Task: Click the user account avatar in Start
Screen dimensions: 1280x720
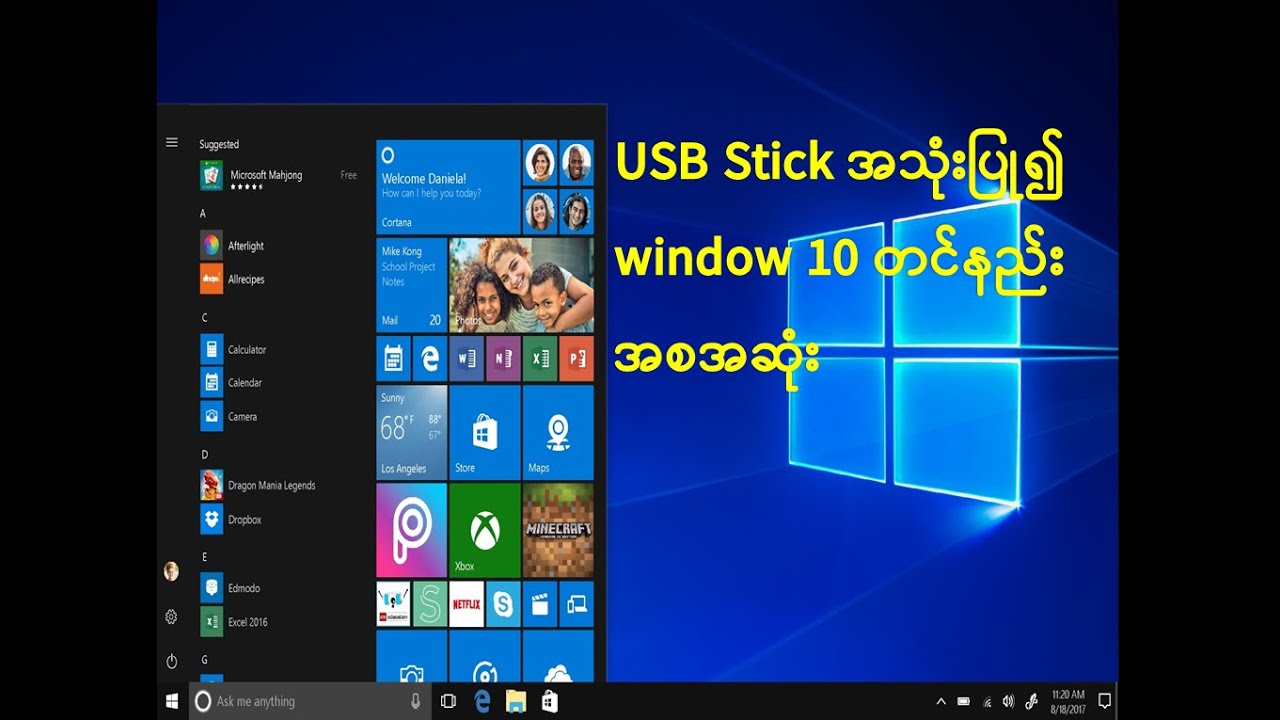Action: (171, 571)
